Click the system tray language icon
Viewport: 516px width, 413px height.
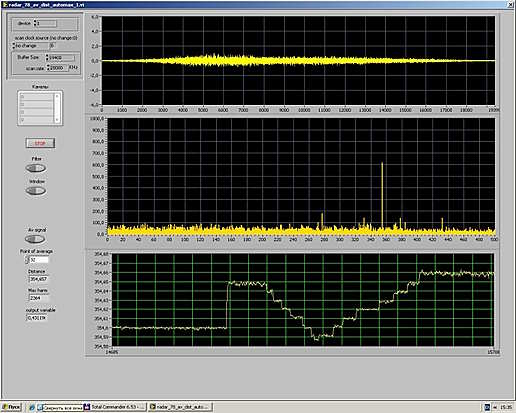coord(487,407)
